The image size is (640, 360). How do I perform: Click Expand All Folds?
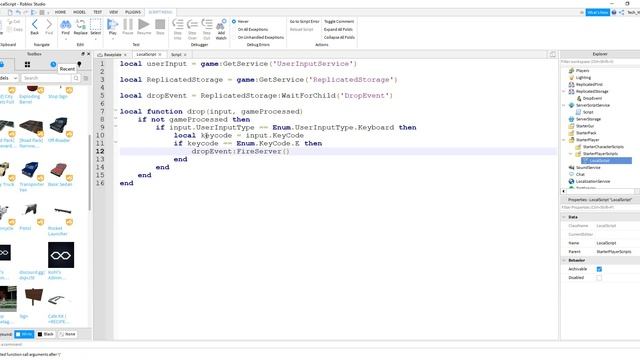click(x=338, y=29)
